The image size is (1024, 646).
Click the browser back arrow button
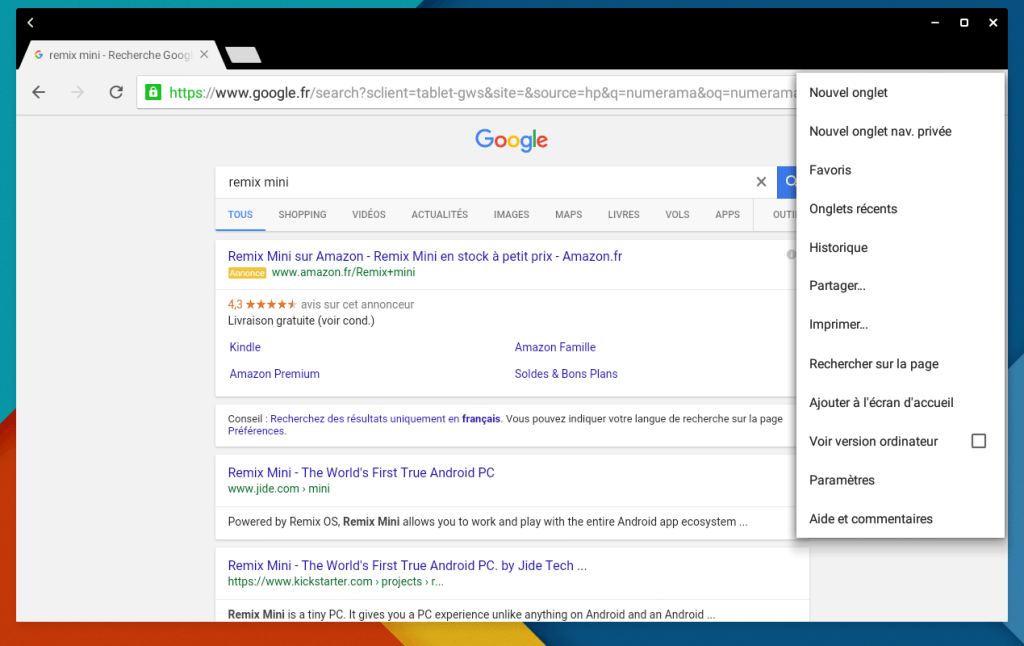39,92
